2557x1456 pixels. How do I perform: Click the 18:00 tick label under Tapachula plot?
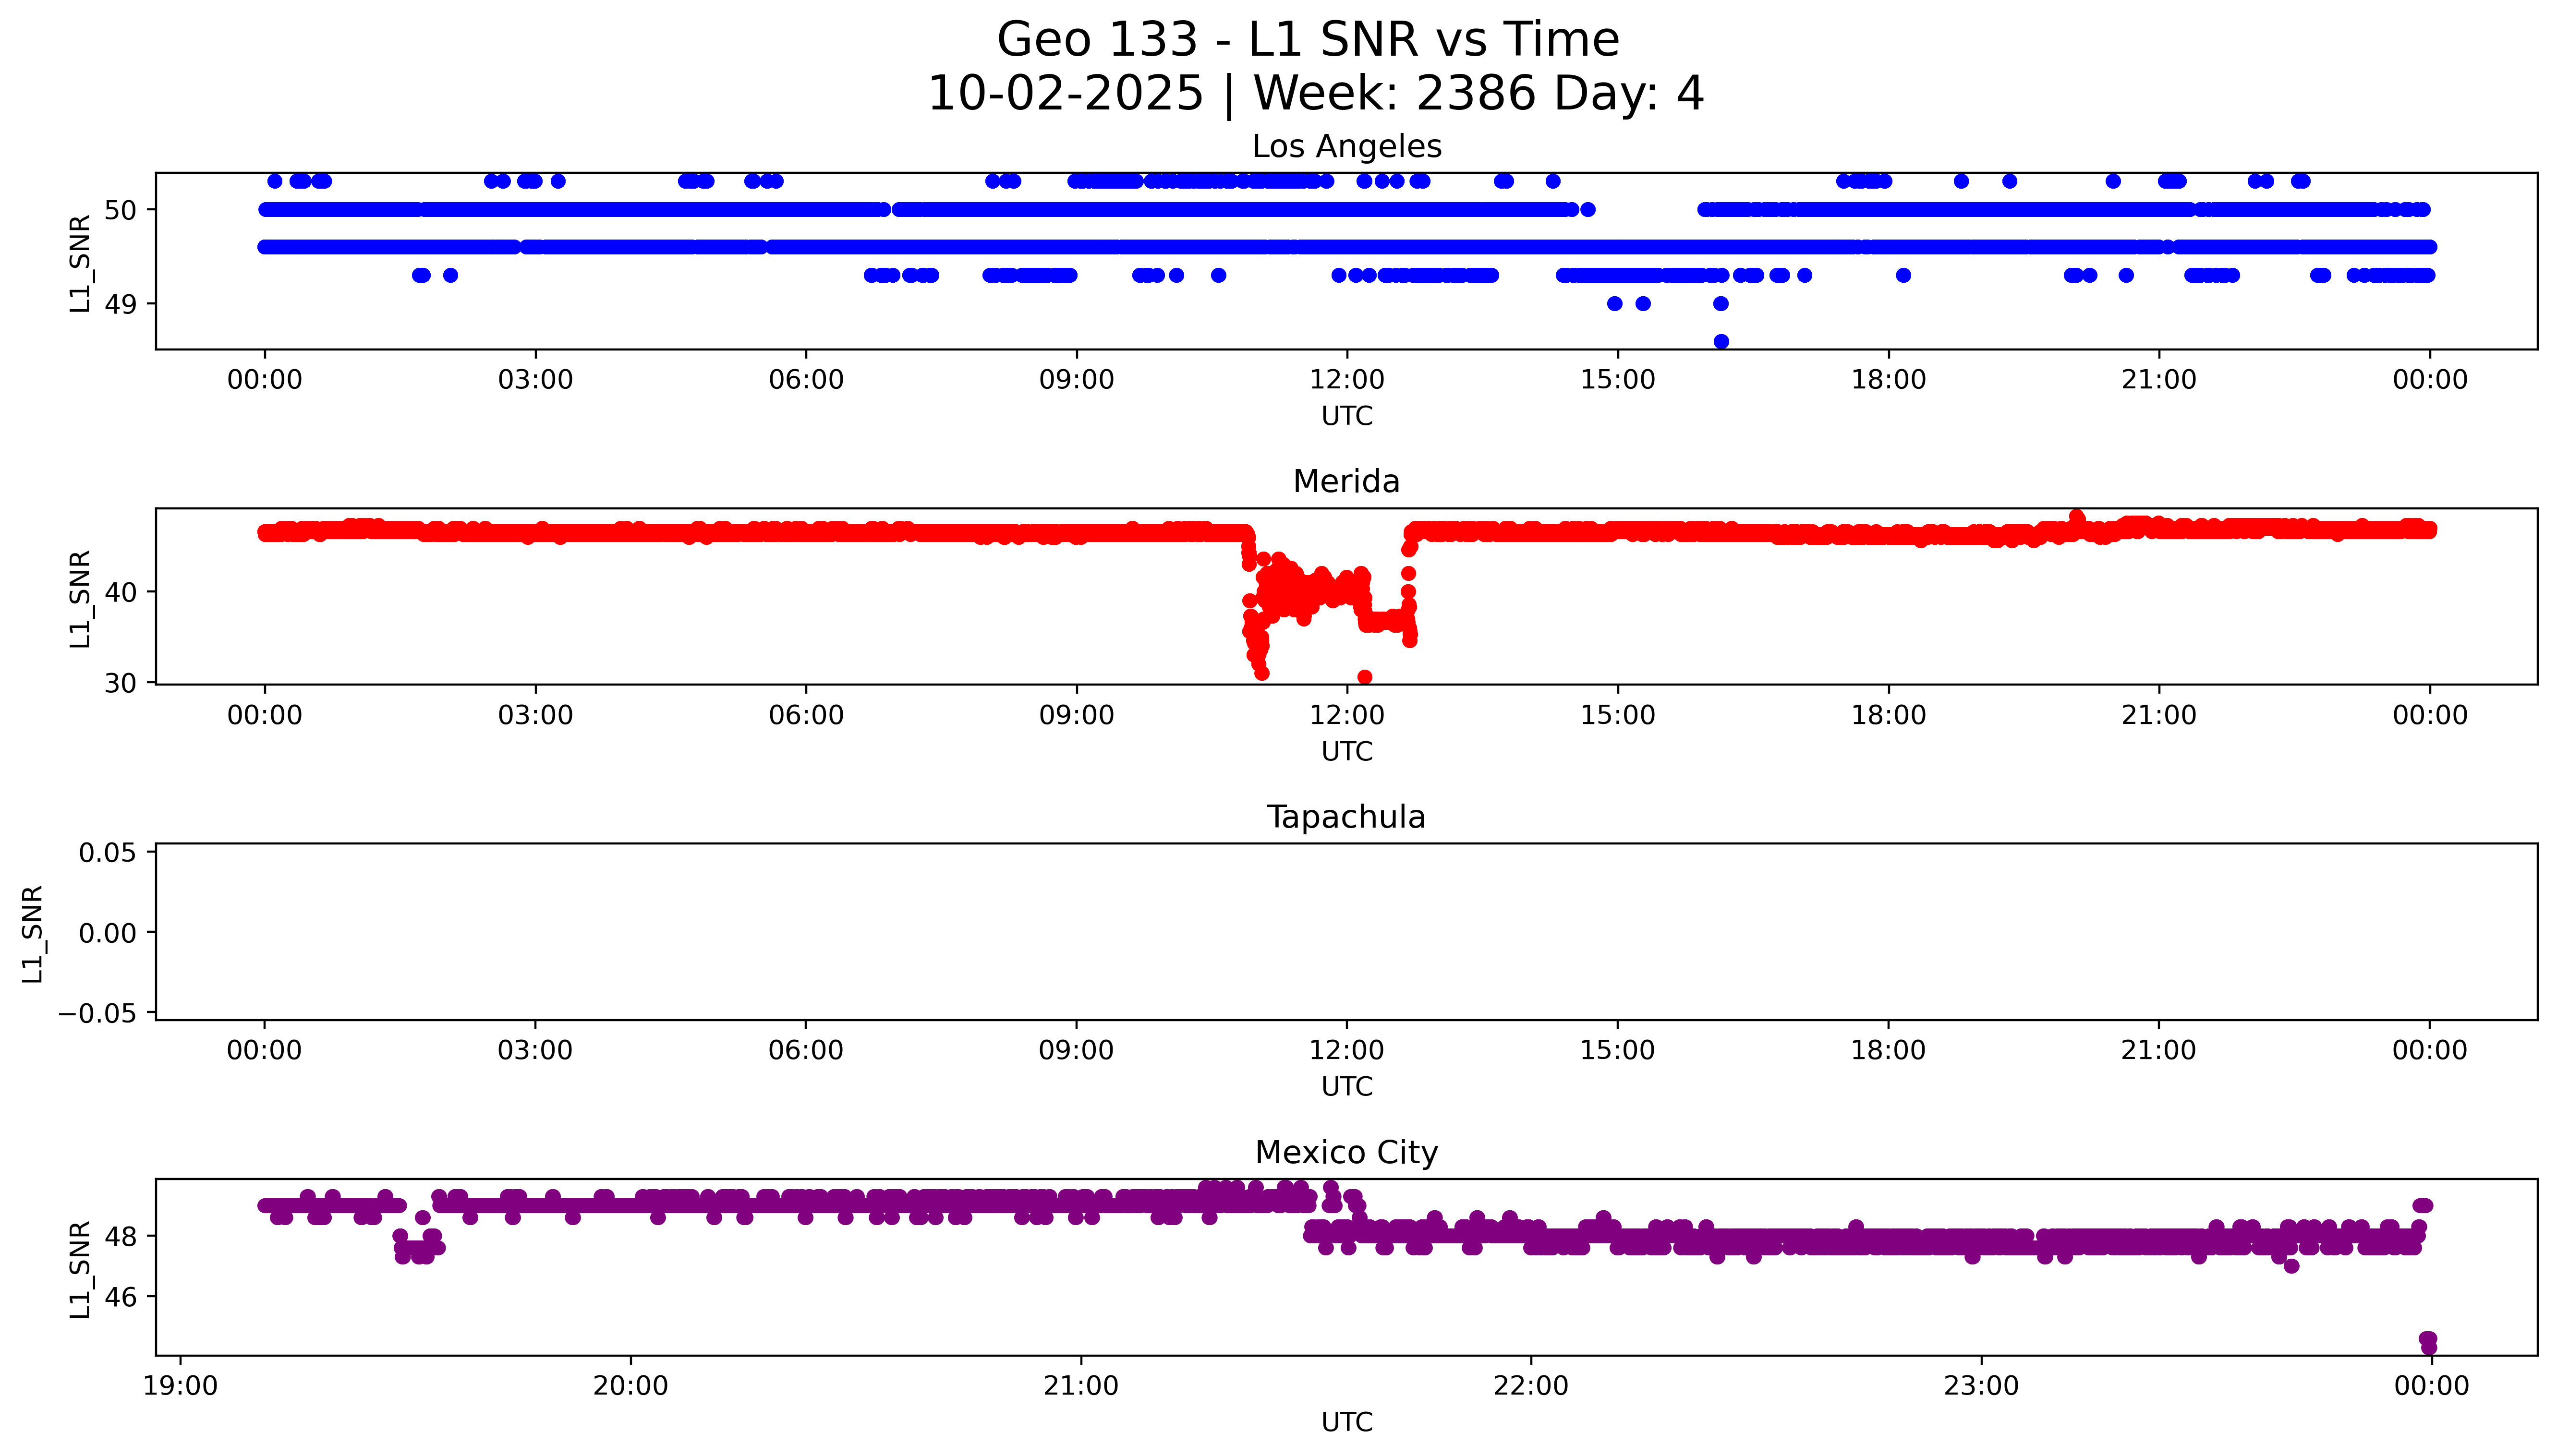pos(1888,1050)
